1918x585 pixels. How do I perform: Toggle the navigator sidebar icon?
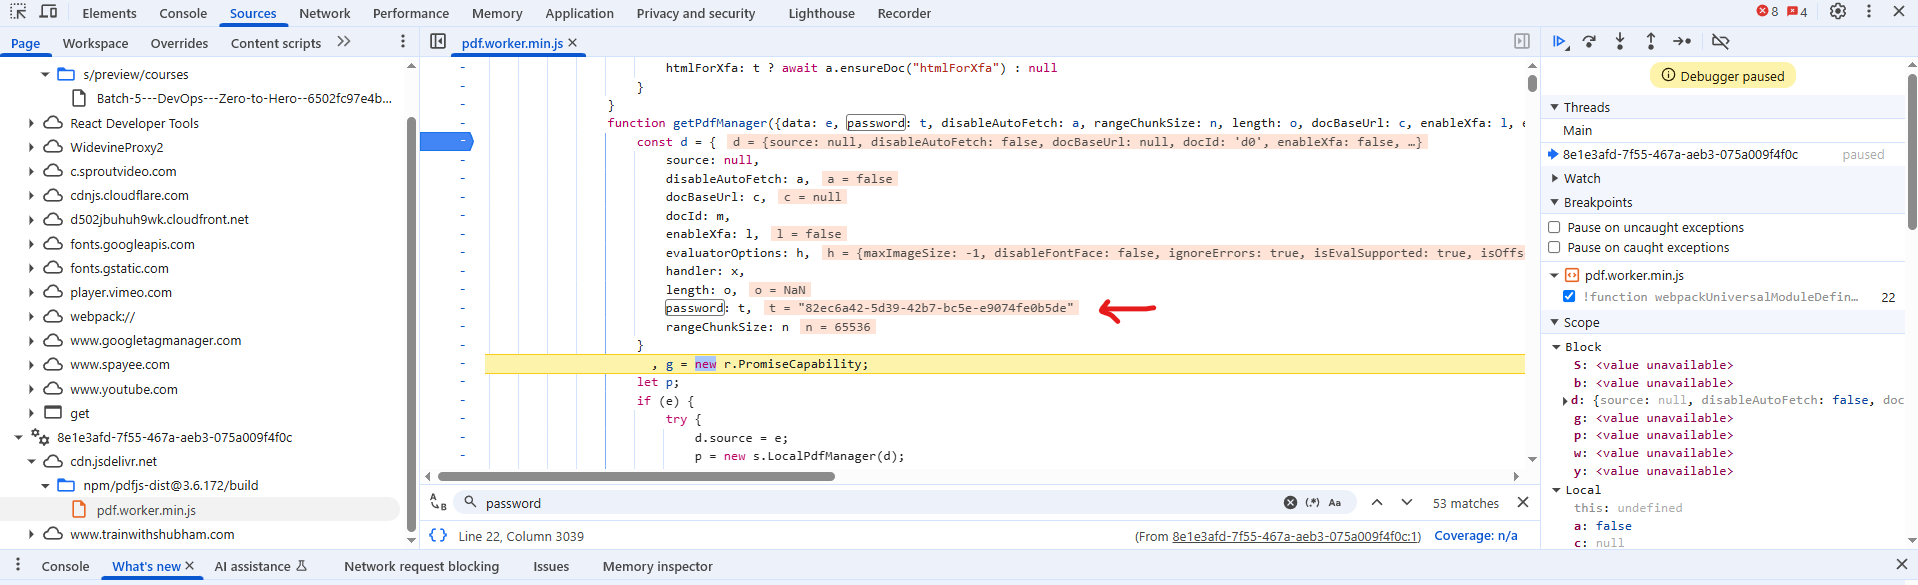[438, 42]
